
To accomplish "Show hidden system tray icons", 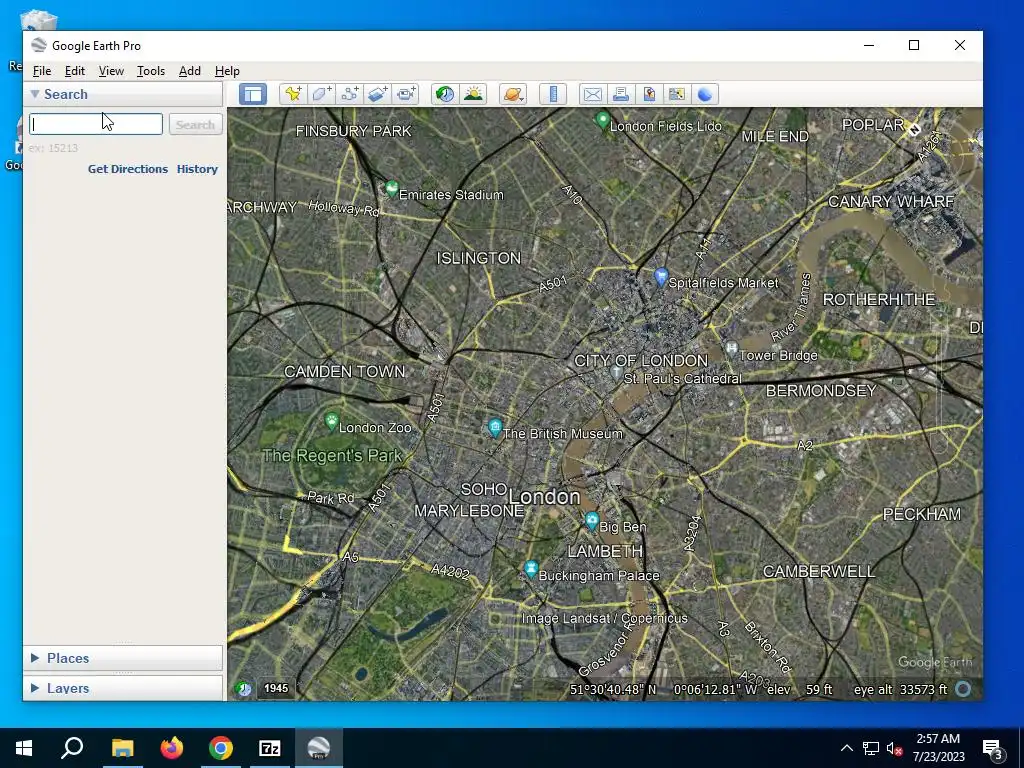I will tap(846, 748).
